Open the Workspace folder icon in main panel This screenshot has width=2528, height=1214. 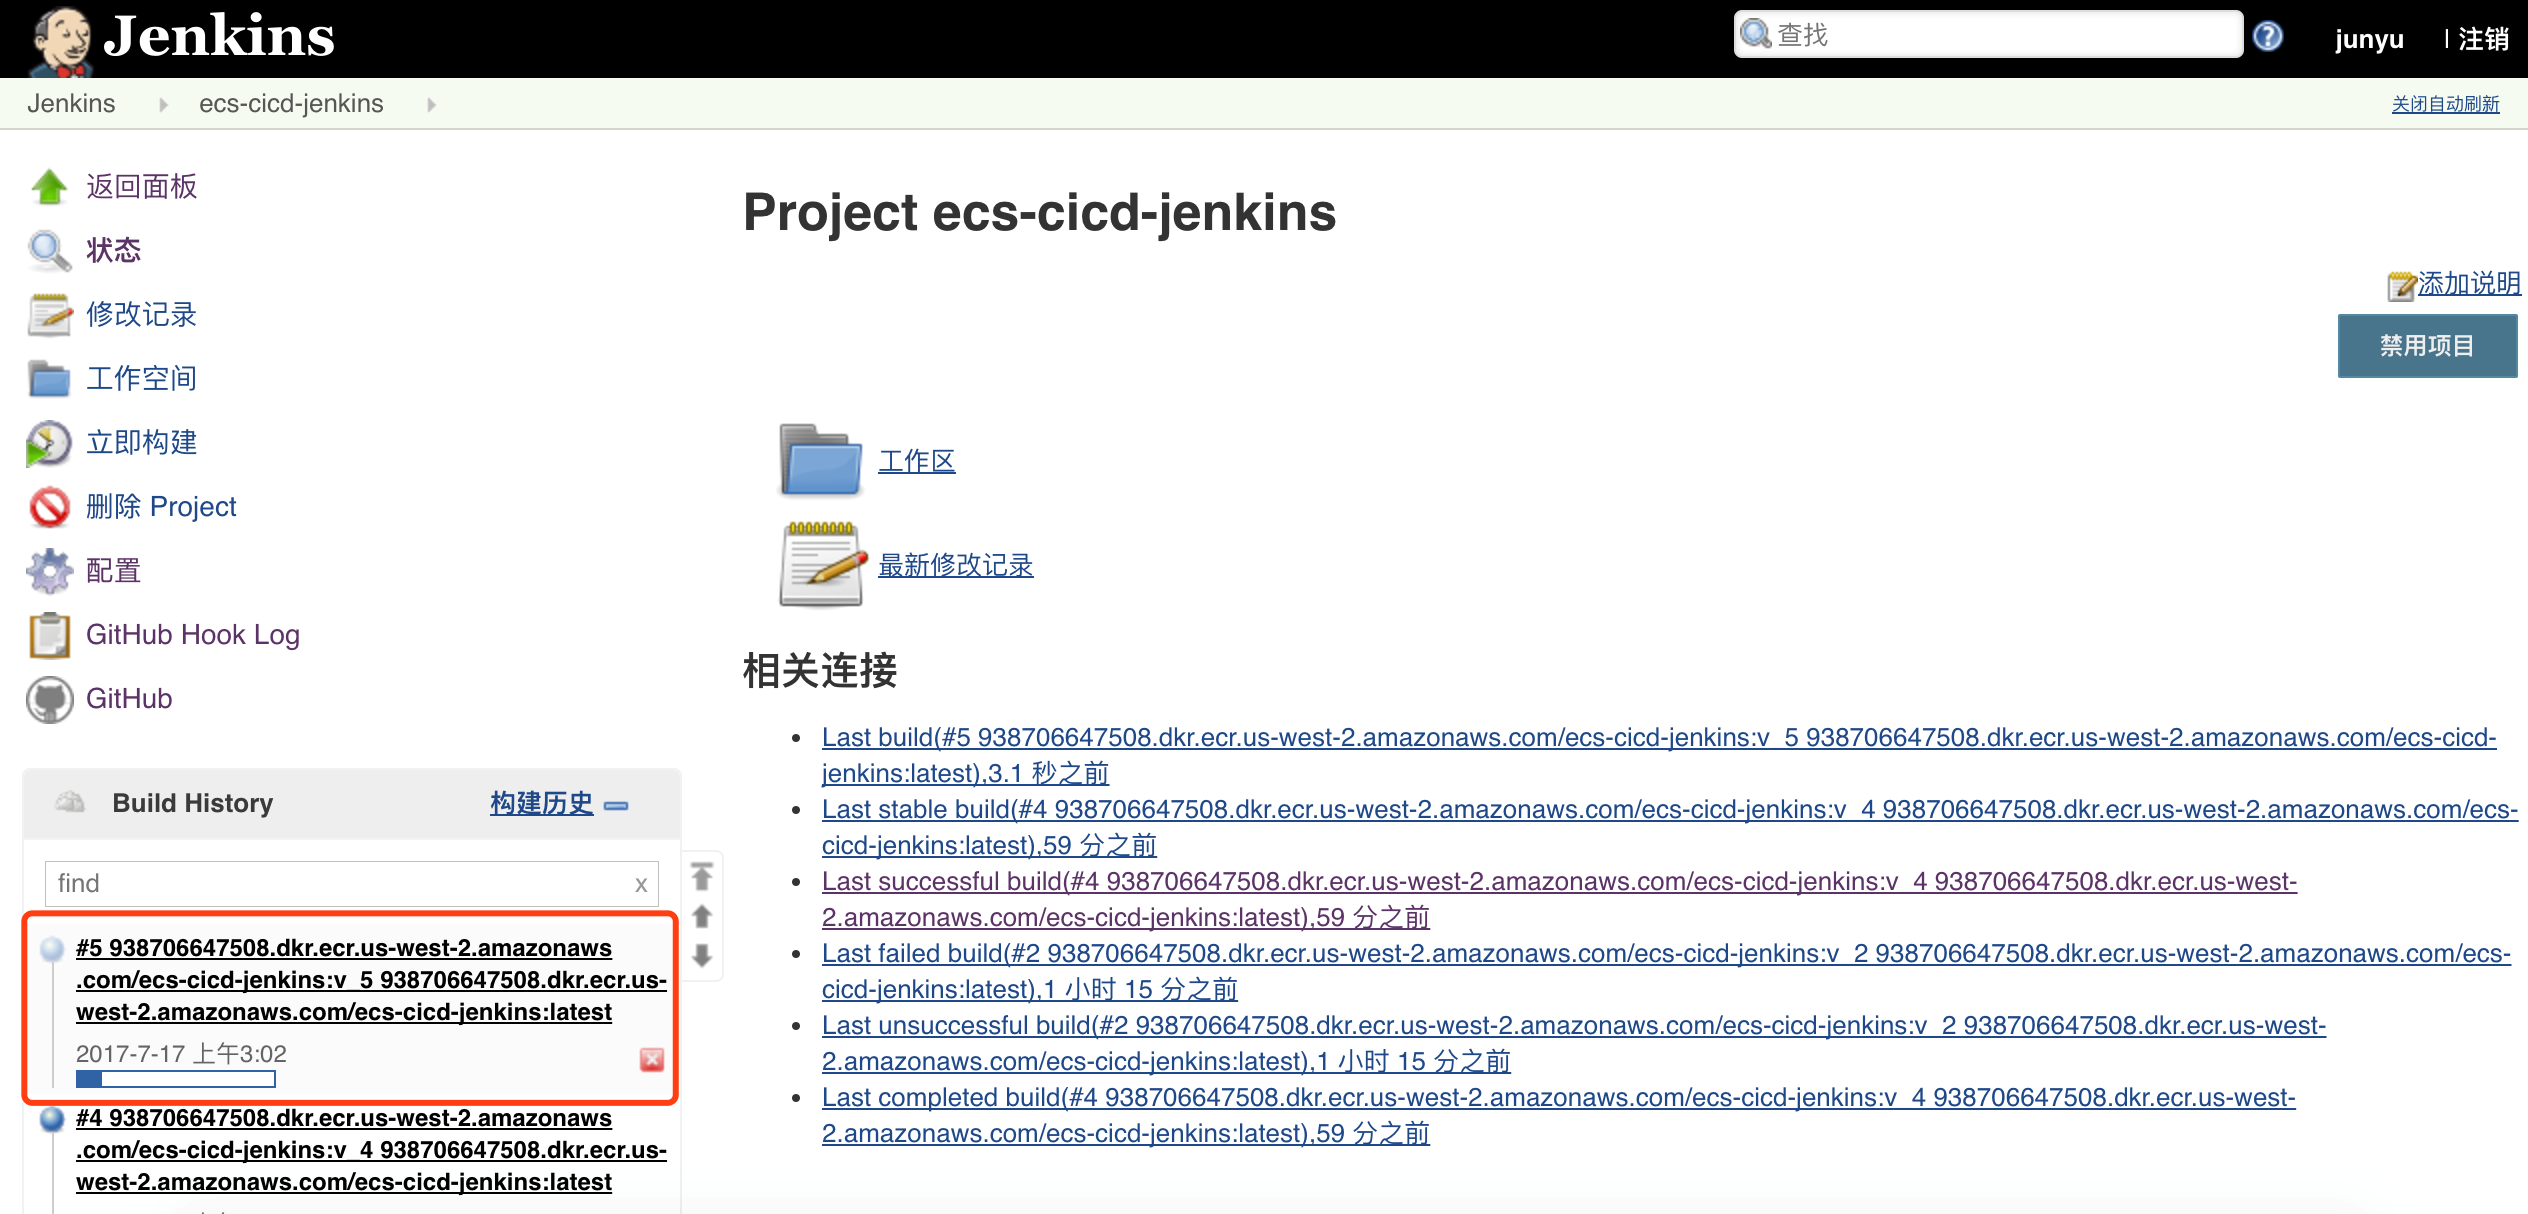pyautogui.click(x=820, y=461)
